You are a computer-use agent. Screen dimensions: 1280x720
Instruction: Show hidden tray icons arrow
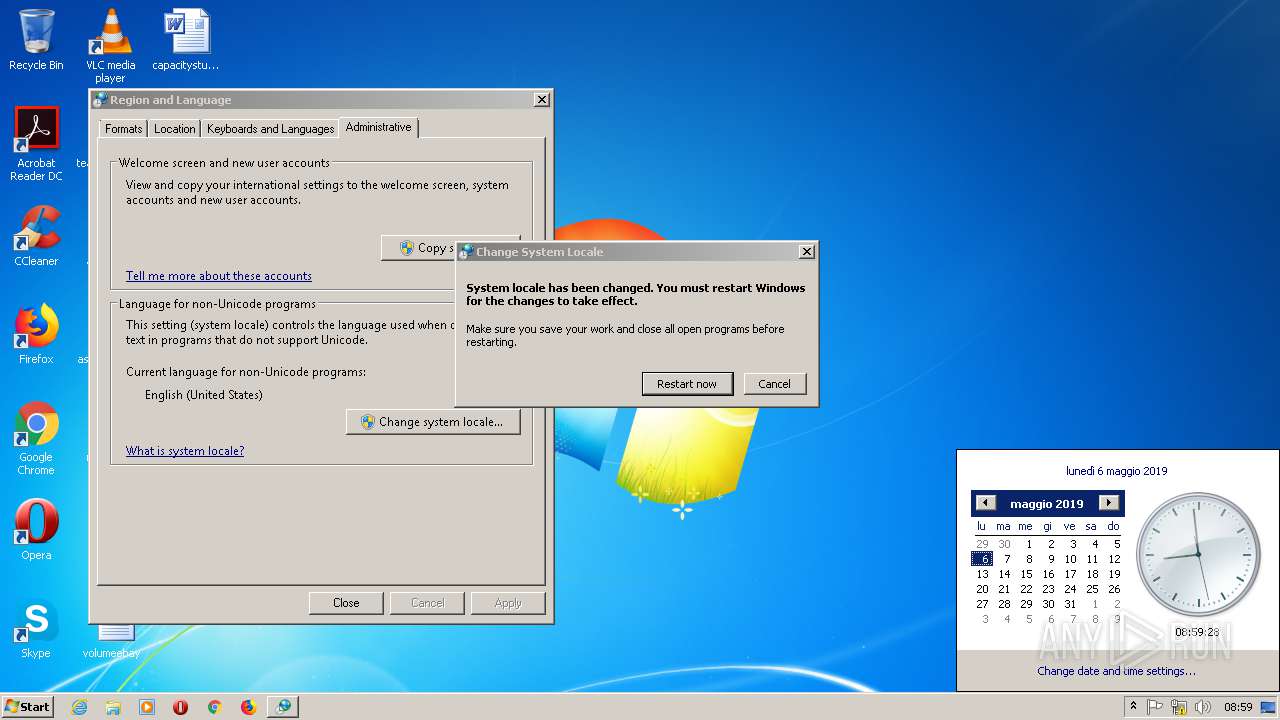(1133, 706)
